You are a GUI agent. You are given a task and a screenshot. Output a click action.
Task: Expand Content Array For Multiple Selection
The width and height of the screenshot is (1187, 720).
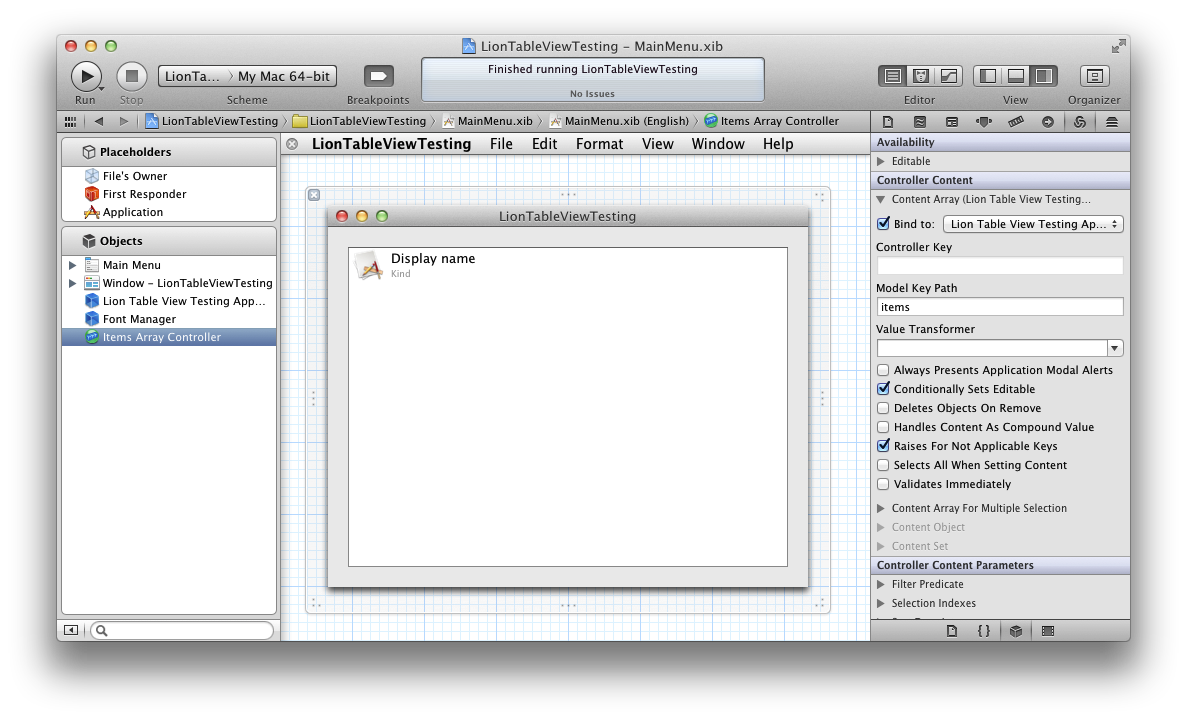coord(880,508)
